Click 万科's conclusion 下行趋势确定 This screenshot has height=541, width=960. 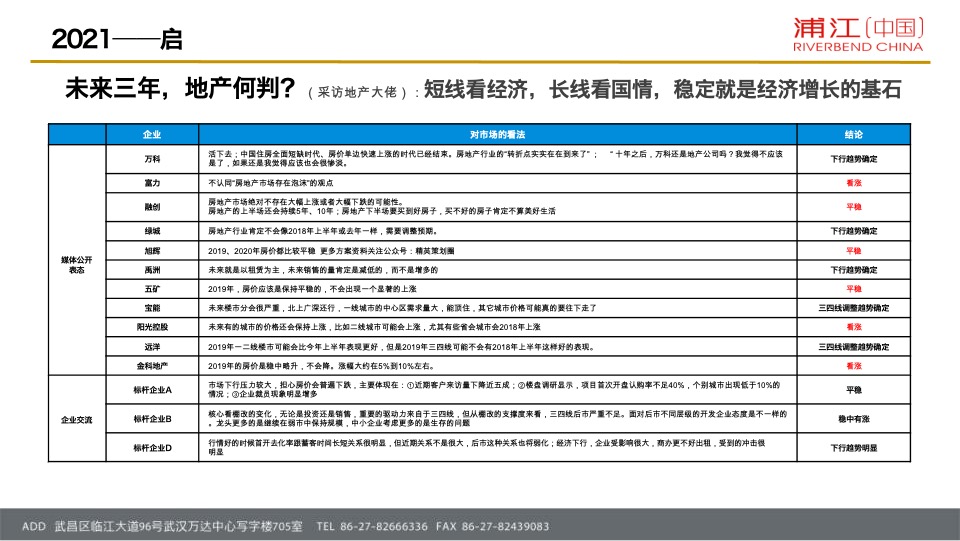pos(853,159)
